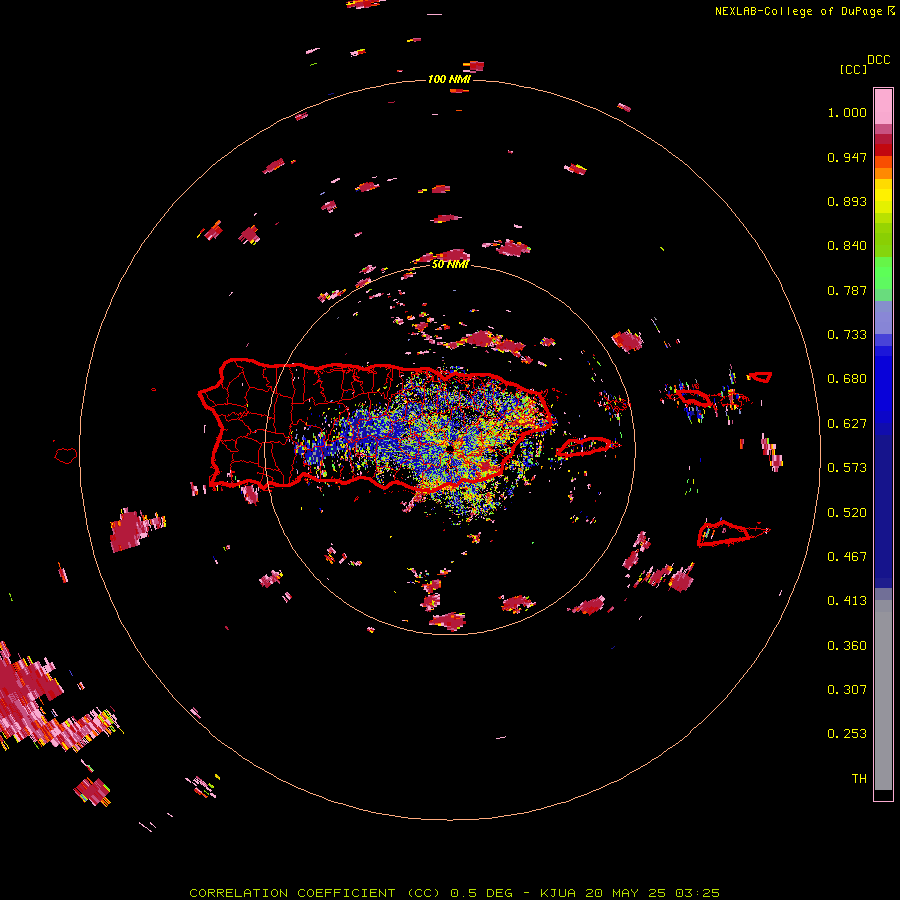Pick the bright green band on the color scale

[883, 273]
